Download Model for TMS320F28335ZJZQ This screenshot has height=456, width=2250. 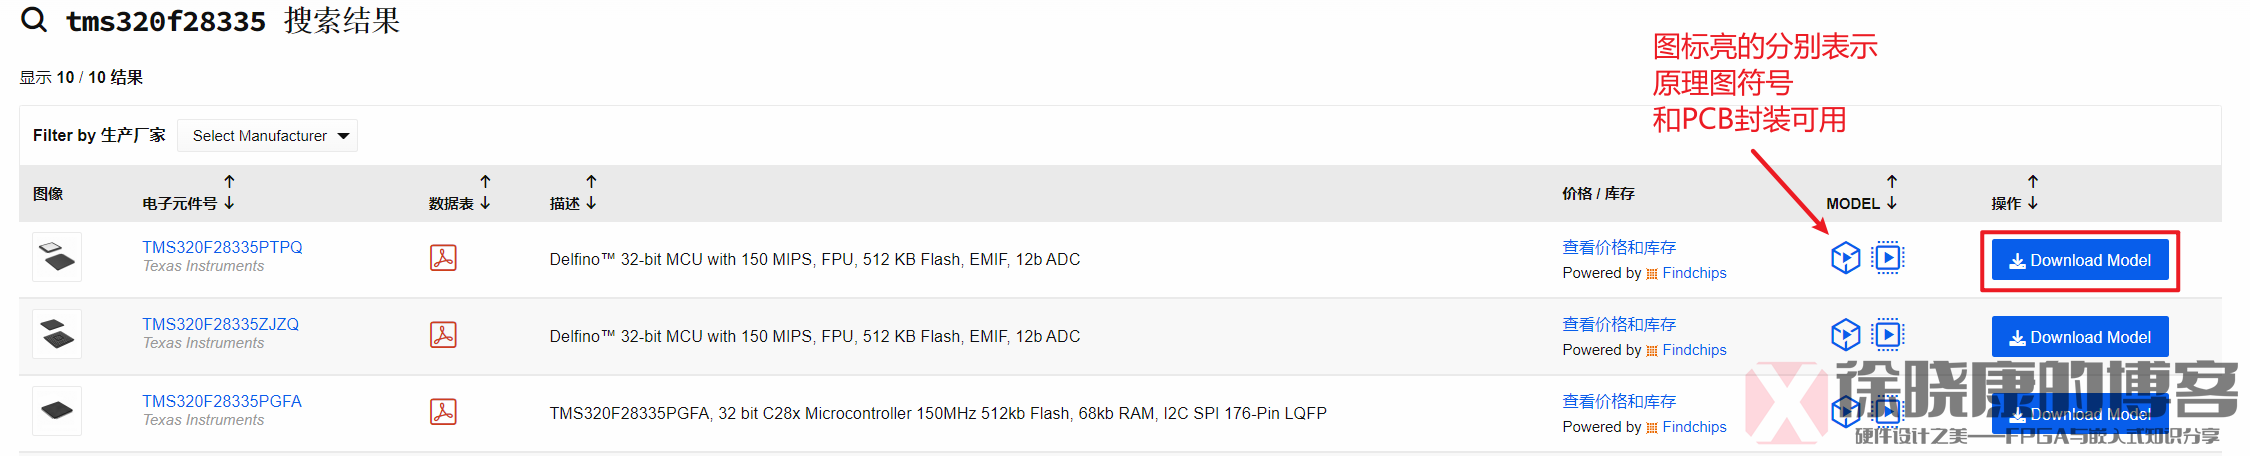(x=2080, y=337)
